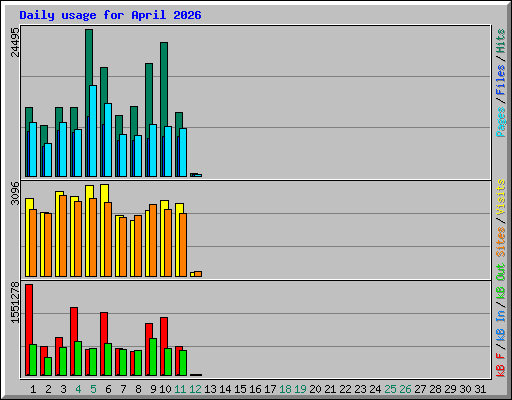Image resolution: width=512 pixels, height=400 pixels.
Task: Click day 1 on the x-axis
Action: pyautogui.click(x=33, y=389)
